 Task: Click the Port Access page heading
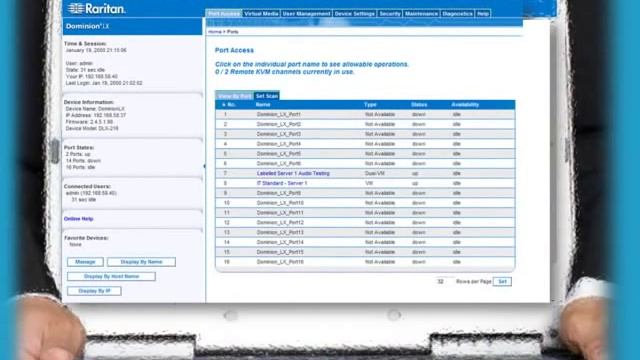pyautogui.click(x=234, y=50)
